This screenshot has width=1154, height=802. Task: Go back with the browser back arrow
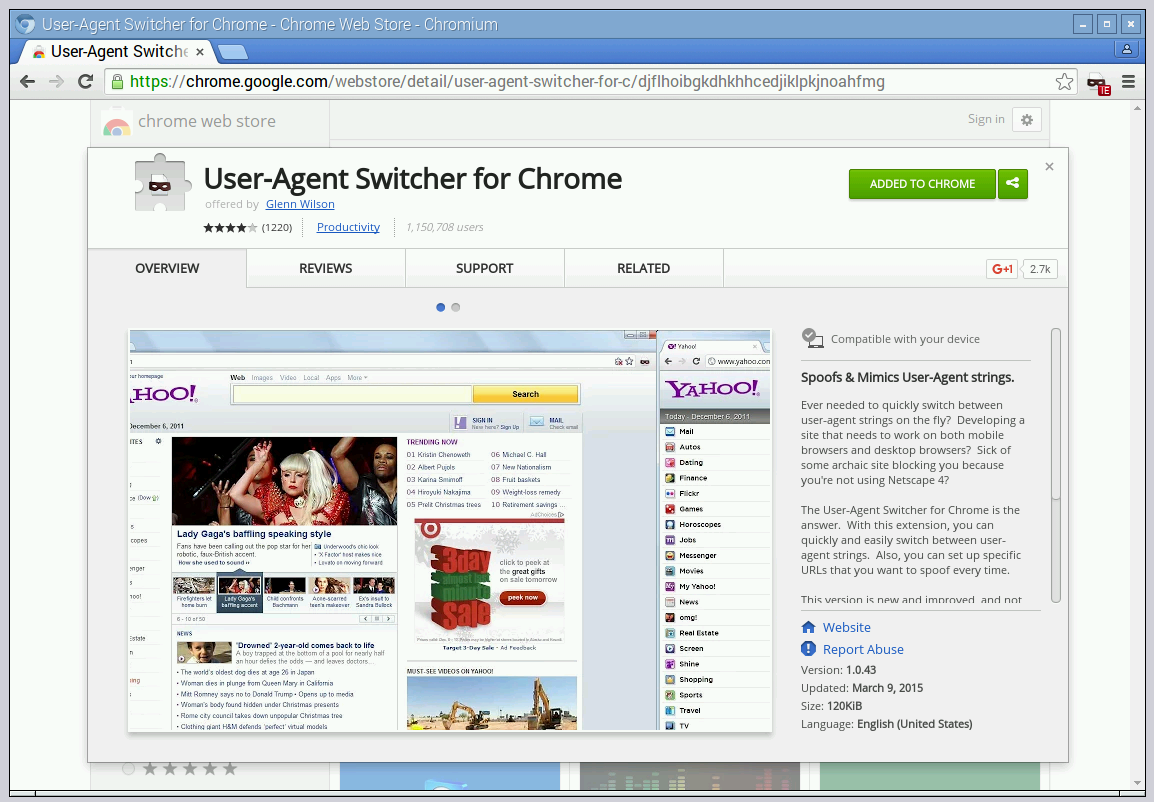pos(27,82)
